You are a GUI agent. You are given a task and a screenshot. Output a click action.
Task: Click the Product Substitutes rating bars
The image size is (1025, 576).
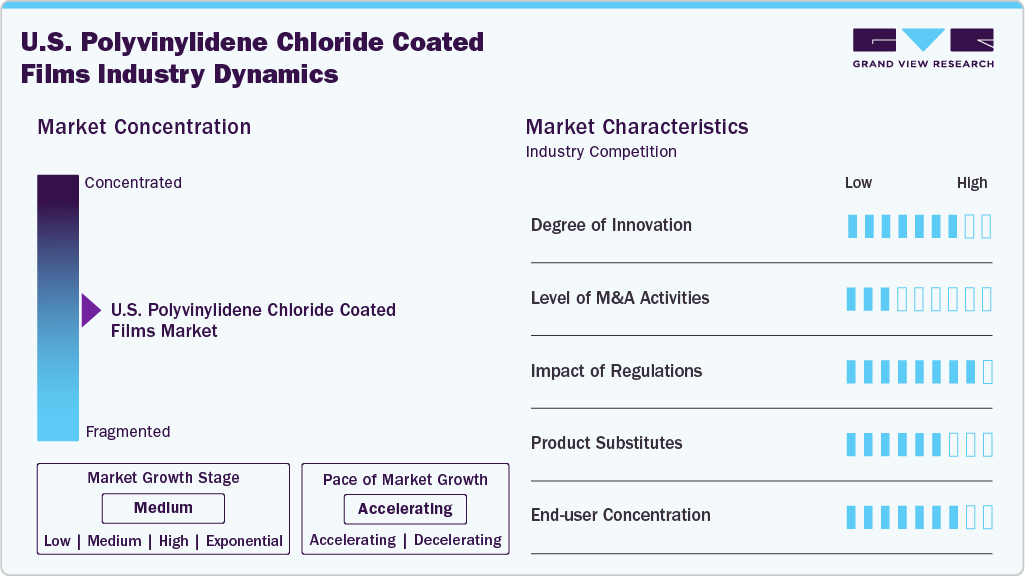pos(919,444)
